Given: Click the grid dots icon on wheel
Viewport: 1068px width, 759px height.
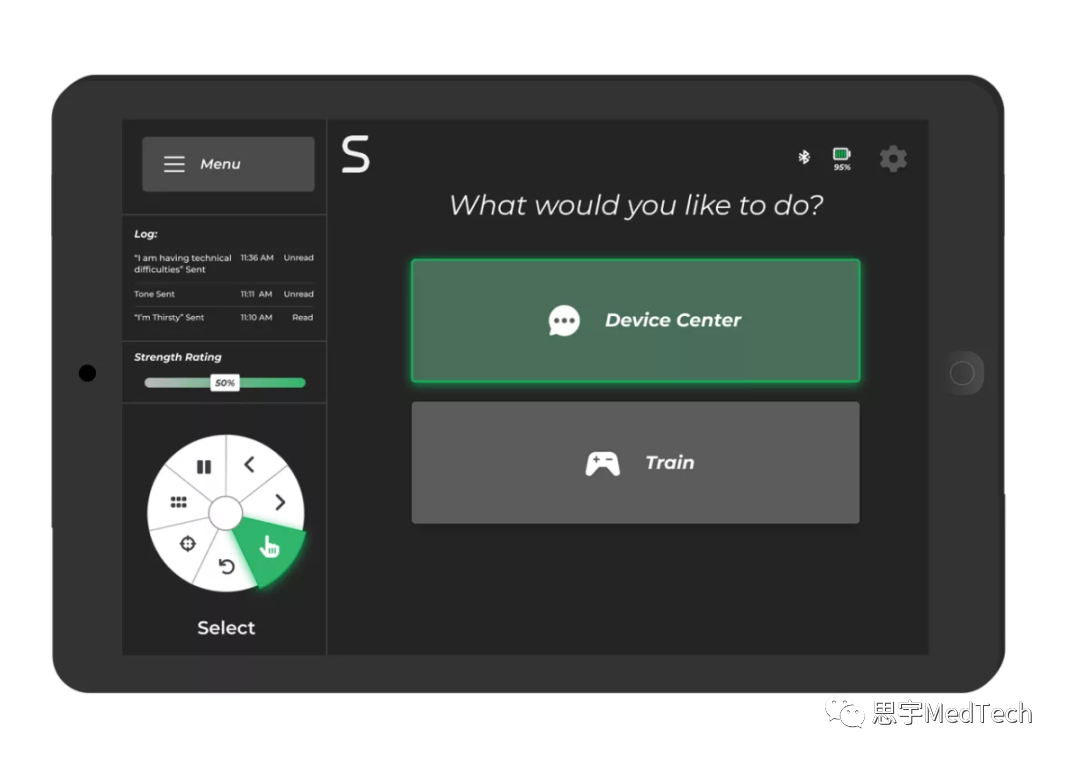Looking at the screenshot, I should coord(178,502).
